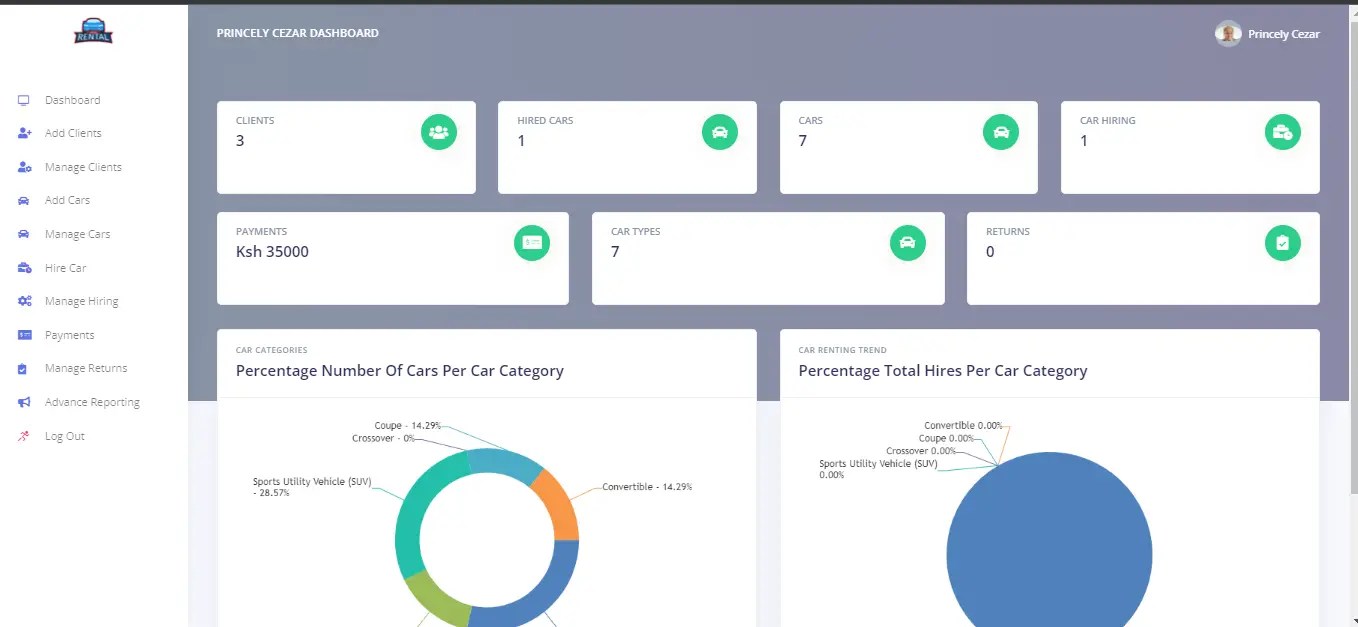Viewport: 1358px width, 627px height.
Task: Click the Add Cars car icon
Action: point(22,200)
